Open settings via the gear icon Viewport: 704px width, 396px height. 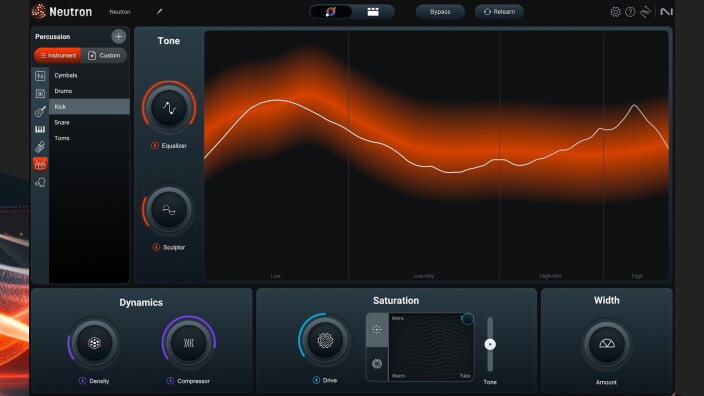click(616, 12)
